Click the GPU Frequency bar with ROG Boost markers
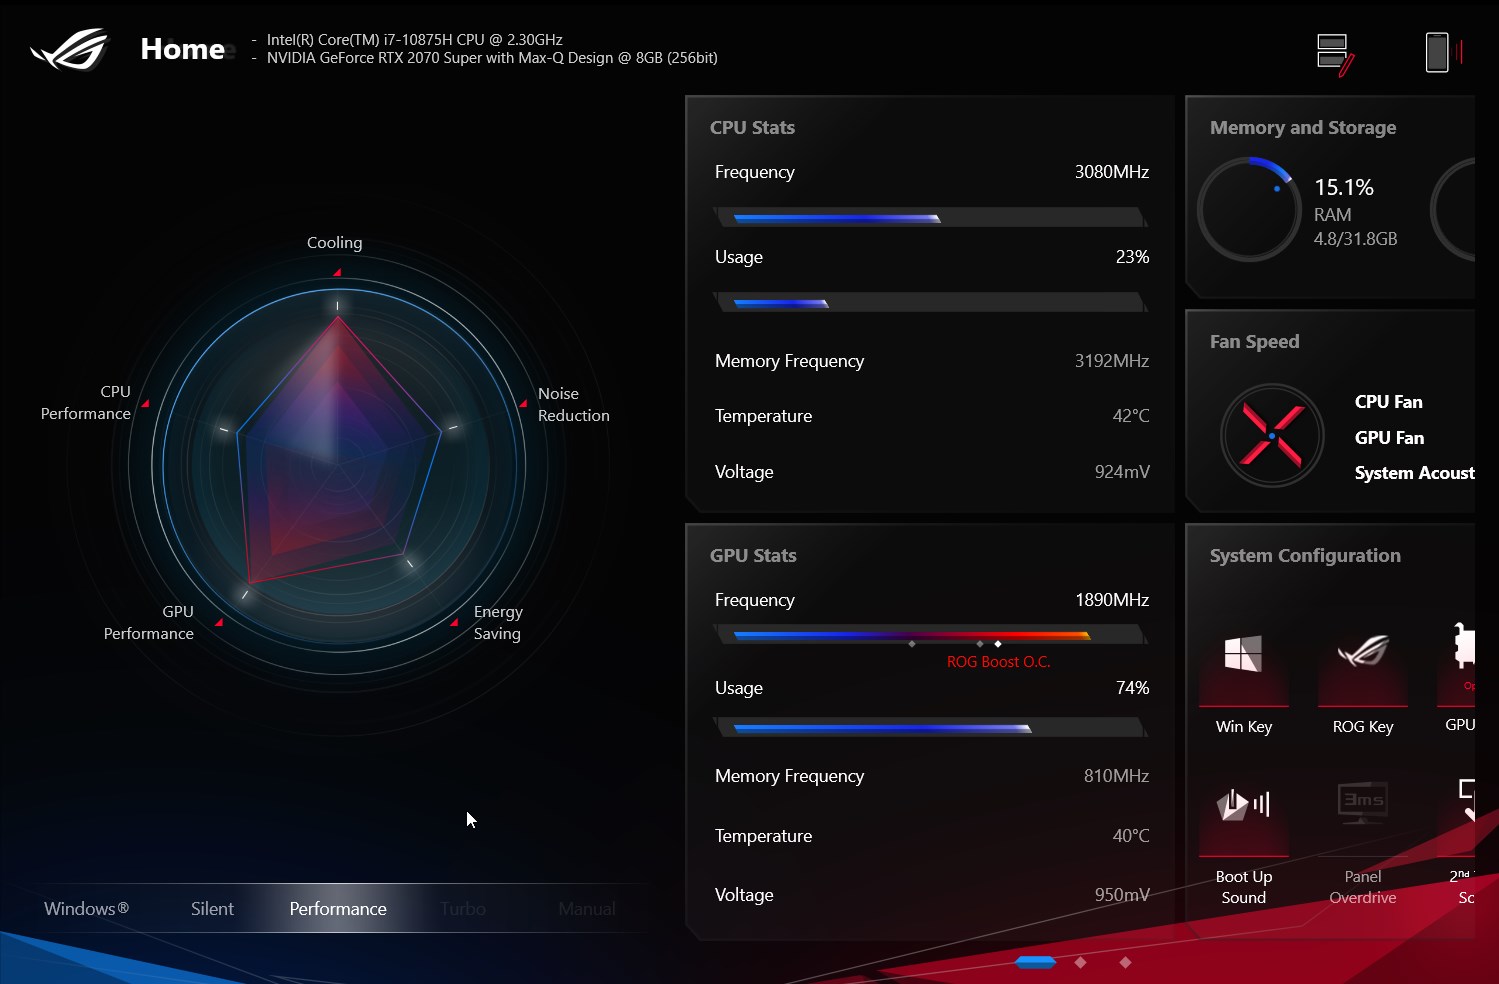Image resolution: width=1499 pixels, height=984 pixels. point(930,635)
